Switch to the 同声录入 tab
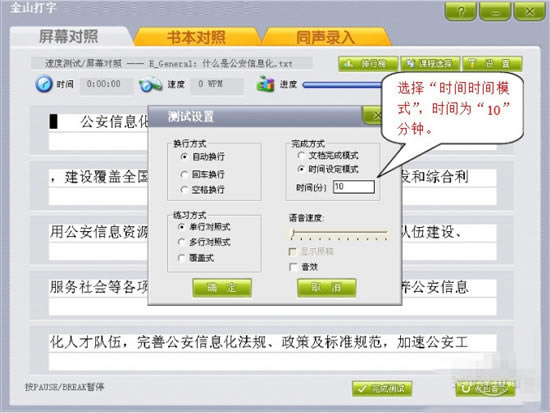Image resolution: width=550 pixels, height=413 pixels. point(326,37)
